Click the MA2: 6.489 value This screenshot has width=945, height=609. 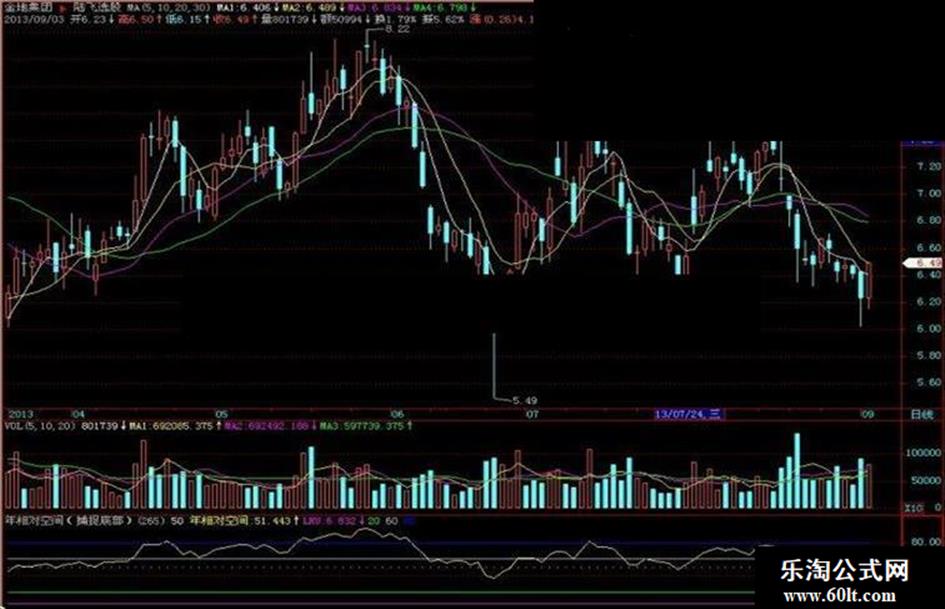pos(309,8)
